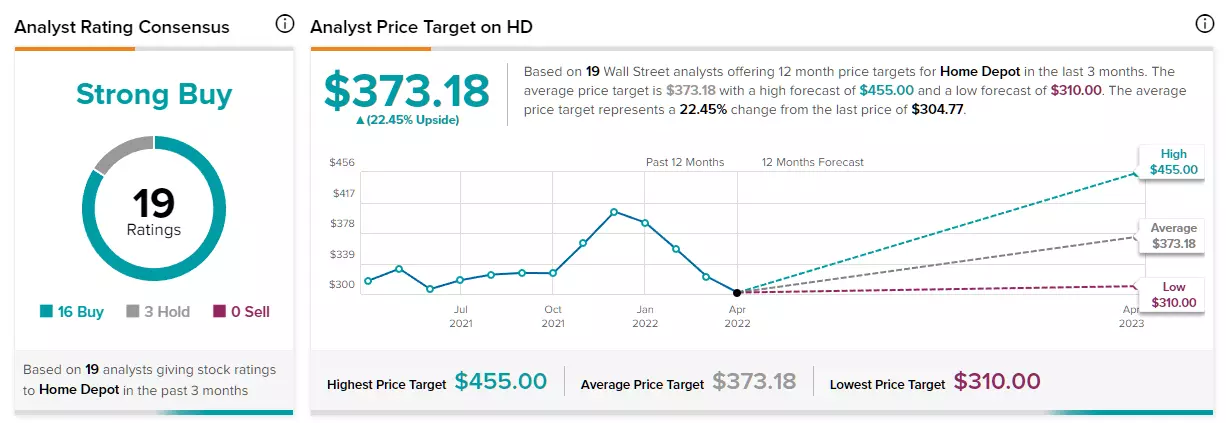The image size is (1226, 423).
Task: Click the 22.45% Upside indicator
Action: click(x=407, y=120)
